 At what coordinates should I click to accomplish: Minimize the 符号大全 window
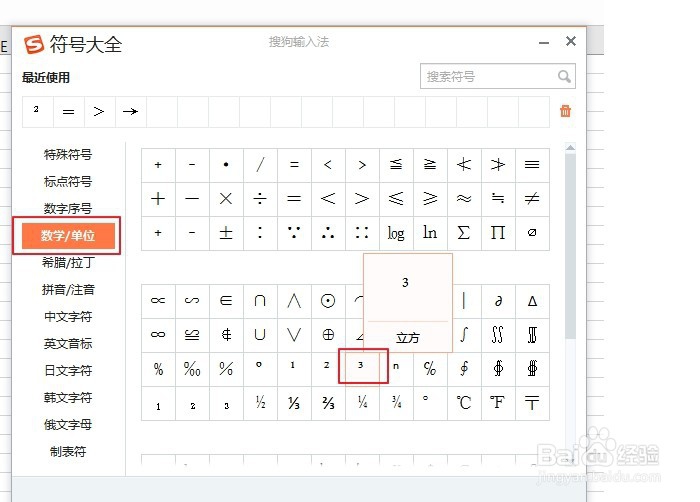pyautogui.click(x=544, y=43)
